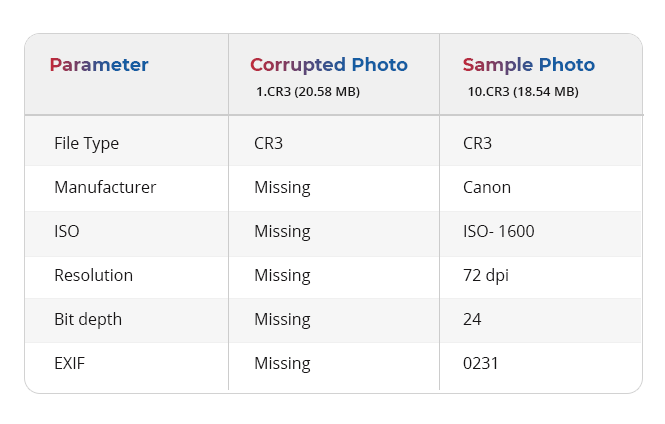
Task: Select the ISO row label
Action: coord(67,231)
